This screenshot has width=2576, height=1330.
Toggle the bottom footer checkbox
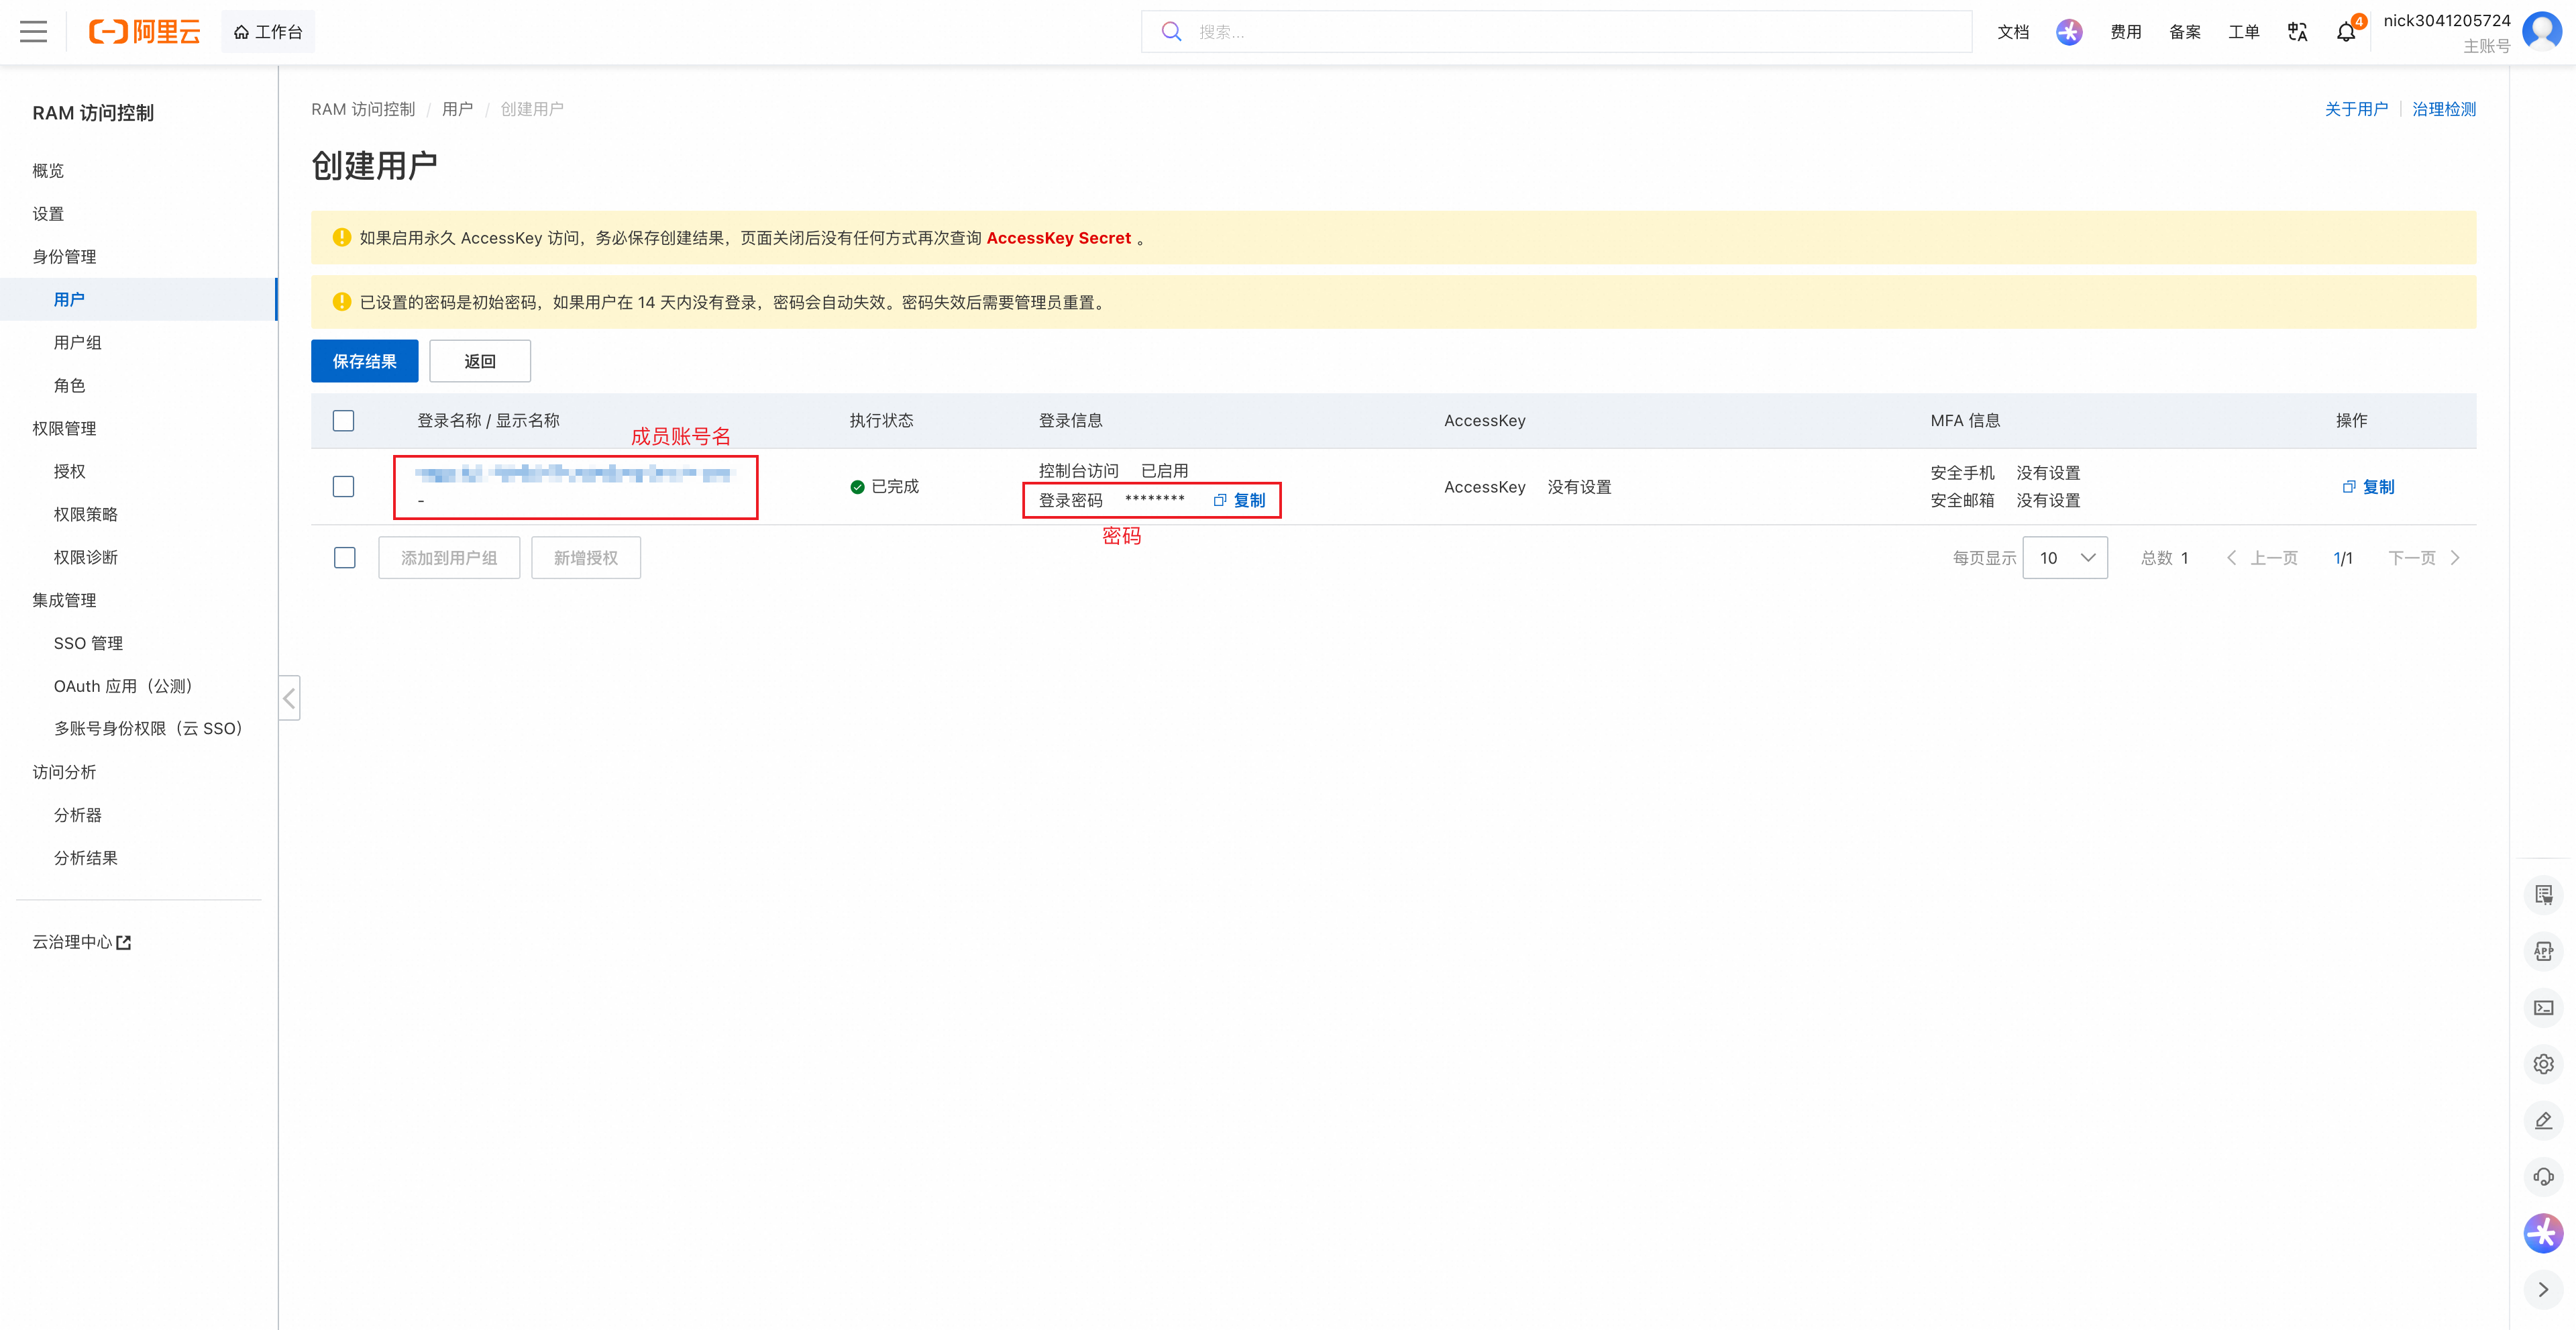344,558
